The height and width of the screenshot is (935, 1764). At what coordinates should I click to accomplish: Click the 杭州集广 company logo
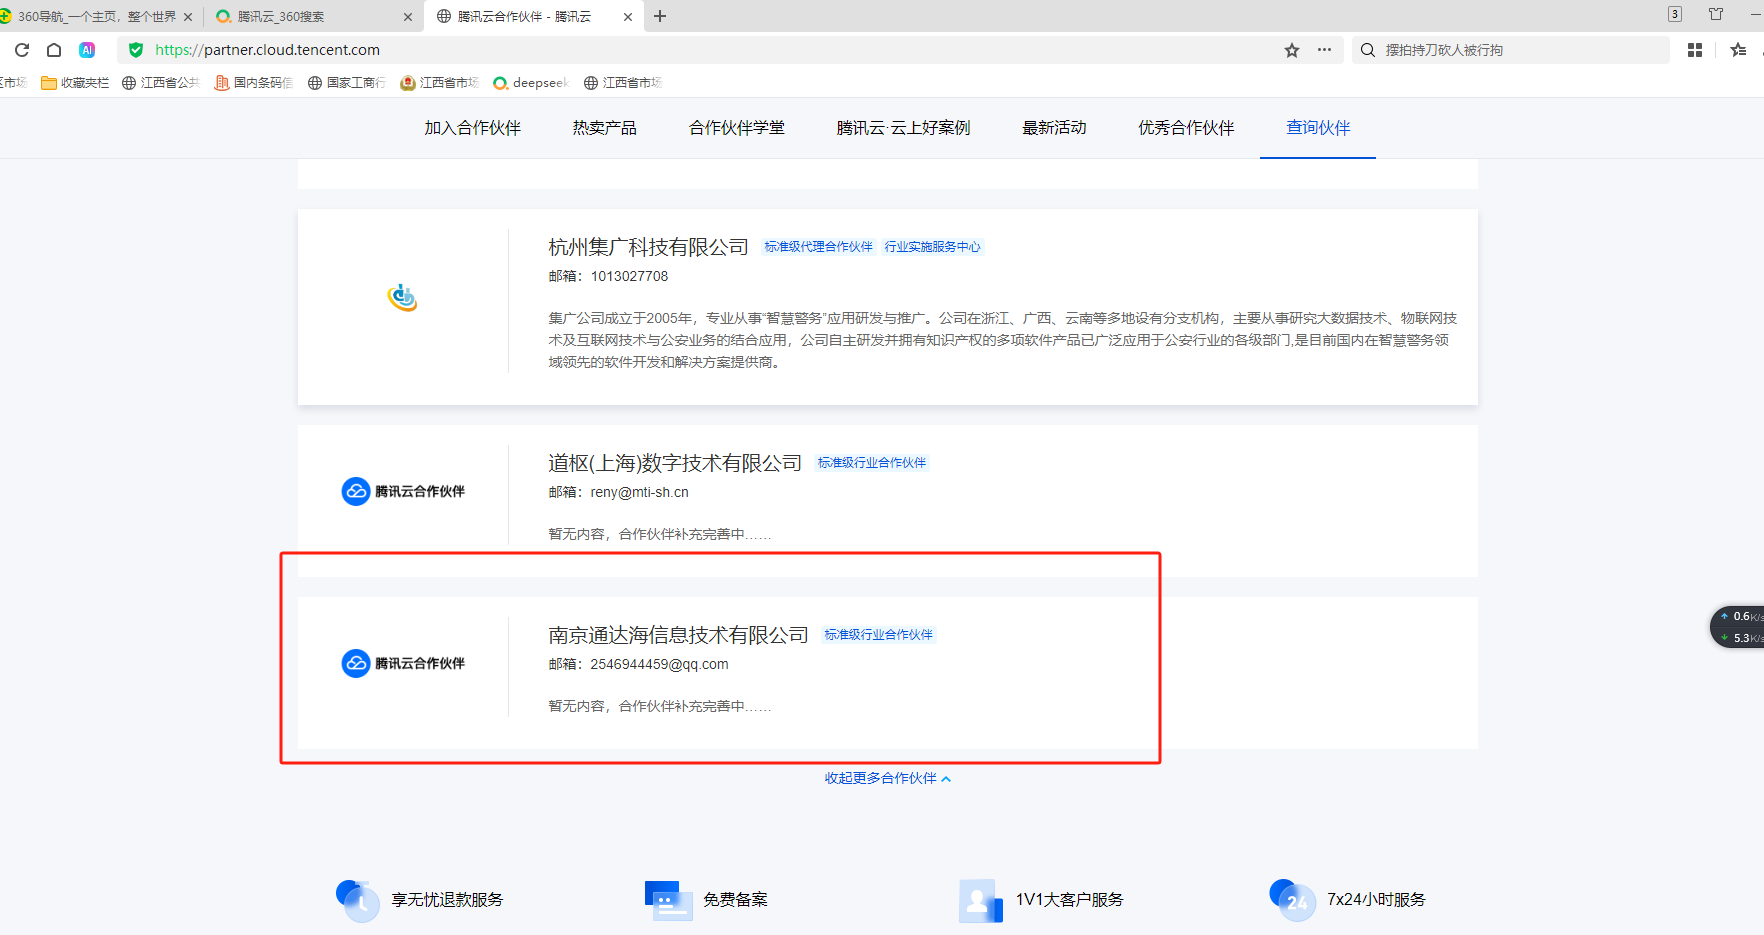[x=403, y=298]
